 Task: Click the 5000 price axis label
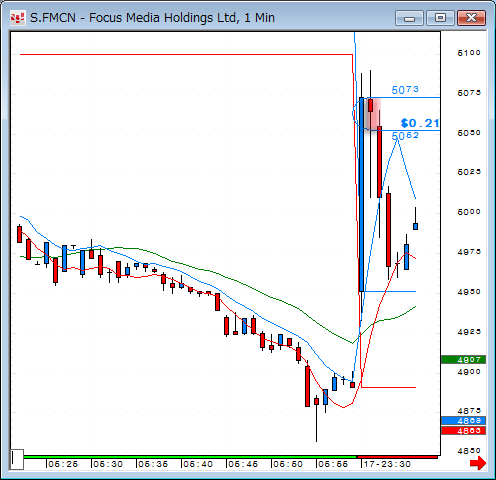pos(469,212)
